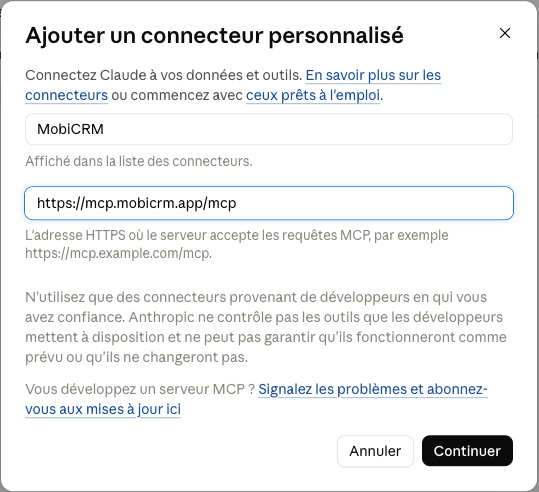
Task: Focus the MobiCRM connector name field
Action: click(269, 129)
